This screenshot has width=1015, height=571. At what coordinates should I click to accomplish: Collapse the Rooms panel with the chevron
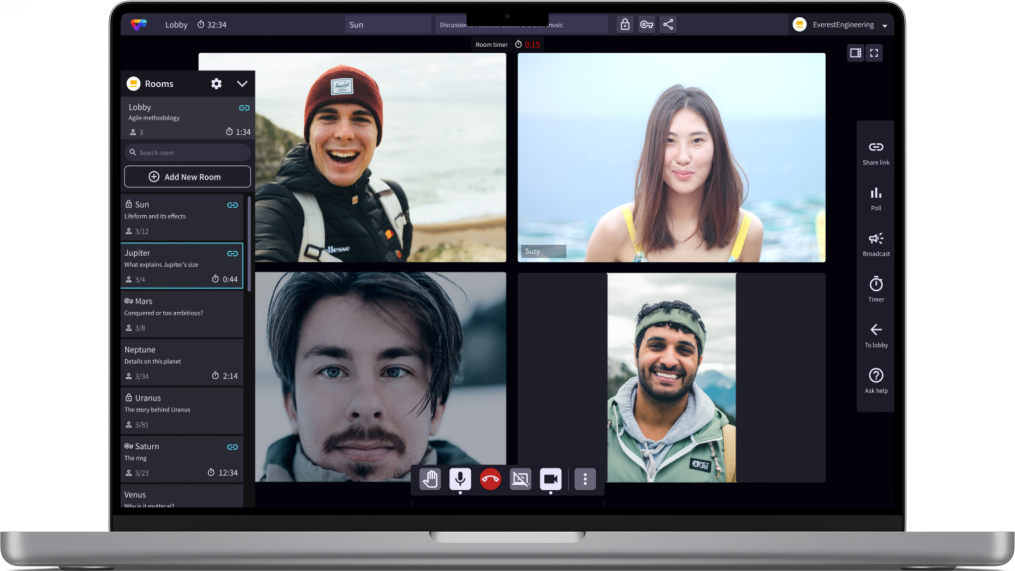click(x=242, y=84)
